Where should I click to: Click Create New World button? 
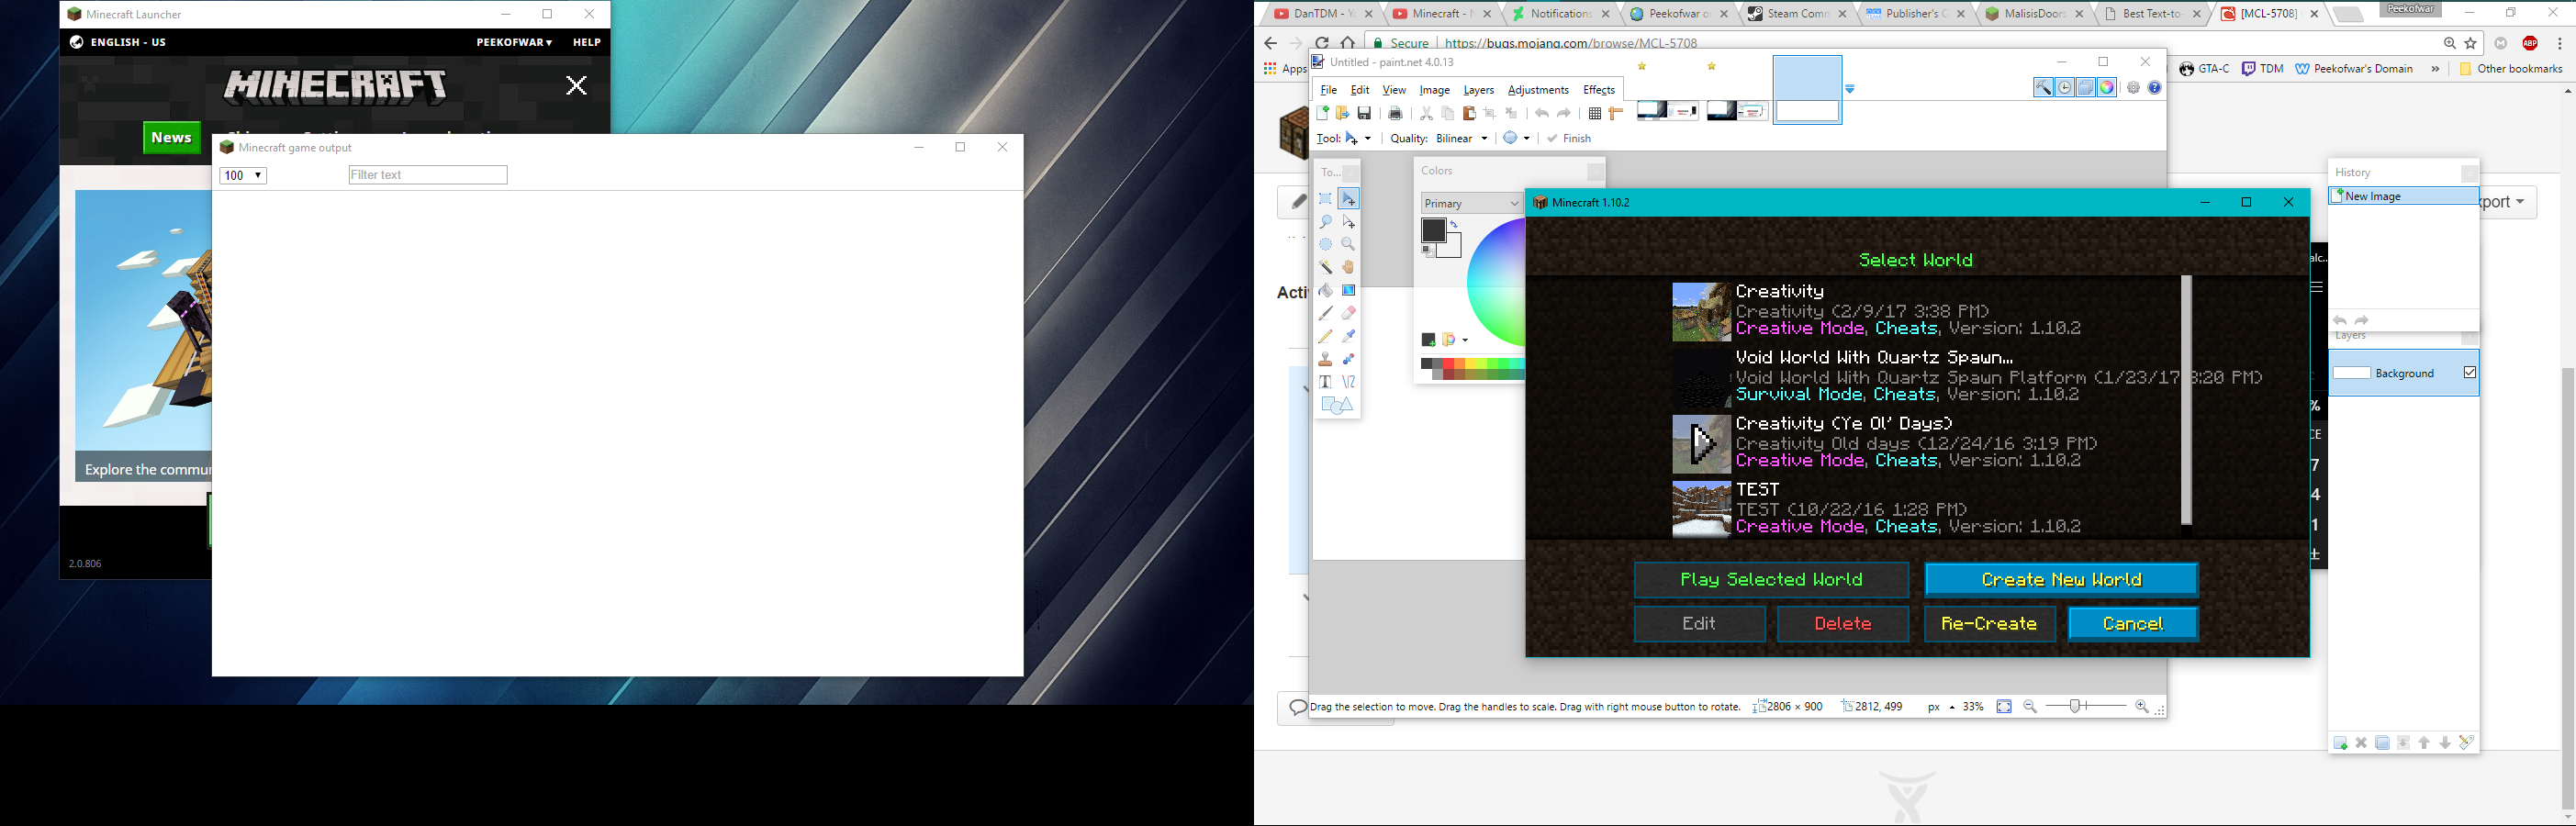coord(2061,579)
